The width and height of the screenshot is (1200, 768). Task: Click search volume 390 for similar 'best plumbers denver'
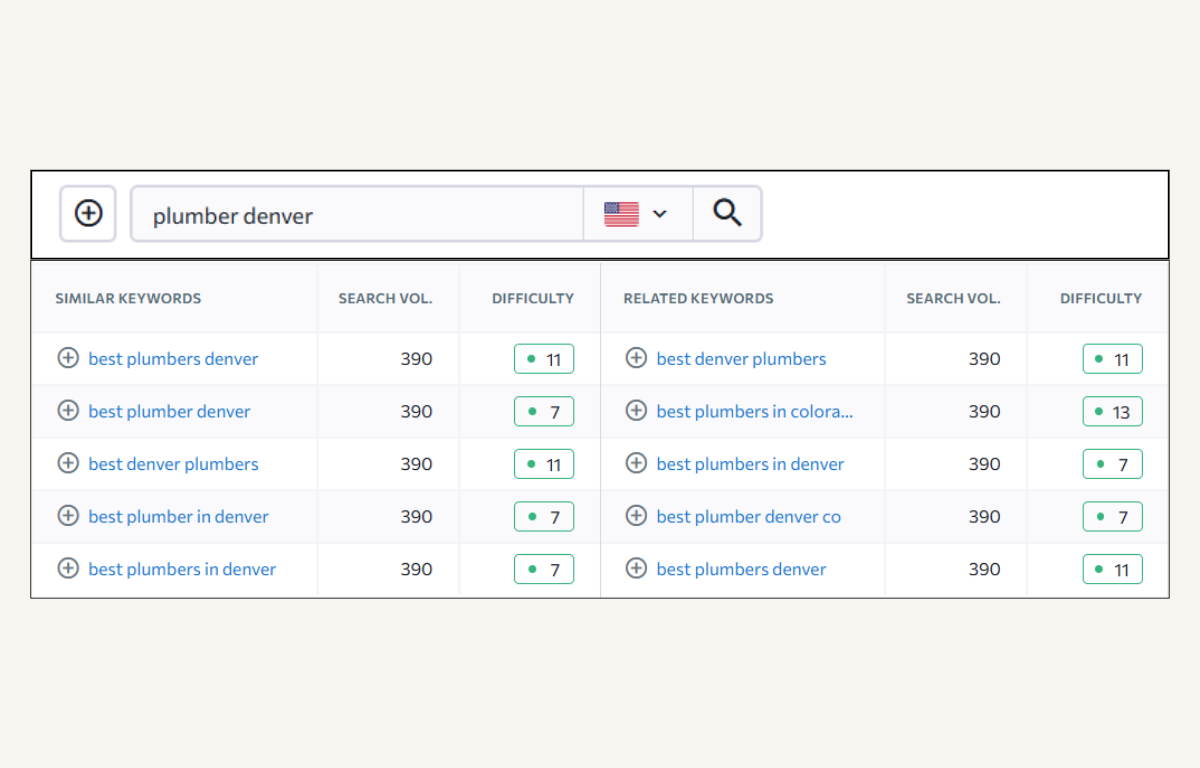coord(416,359)
